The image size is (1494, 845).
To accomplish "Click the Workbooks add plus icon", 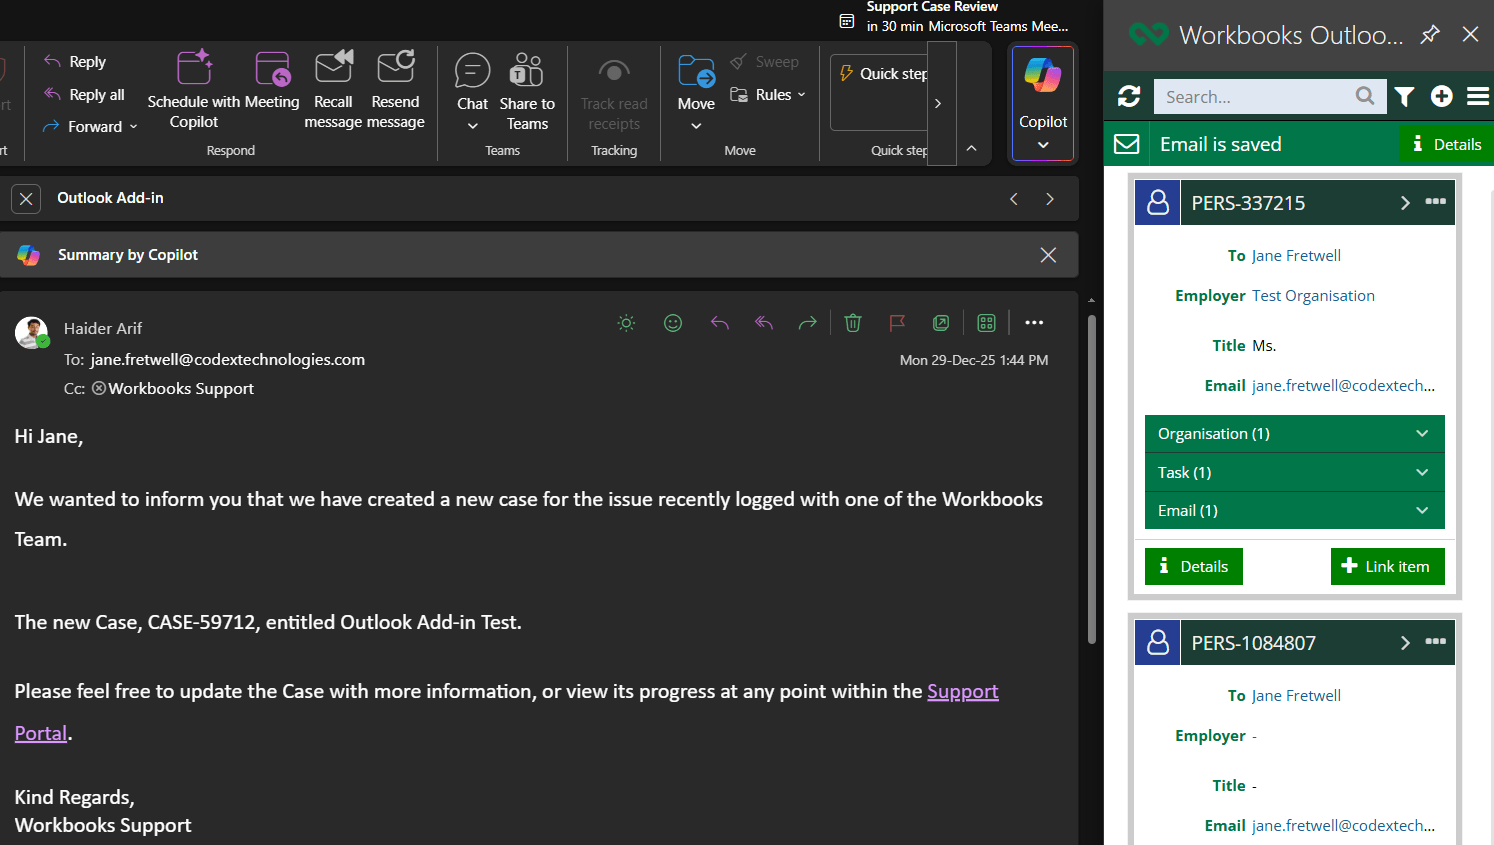I will tap(1441, 96).
